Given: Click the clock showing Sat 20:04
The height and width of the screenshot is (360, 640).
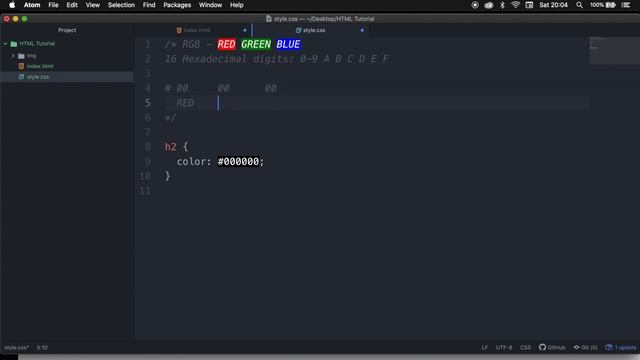Looking at the screenshot, I should point(553,5).
